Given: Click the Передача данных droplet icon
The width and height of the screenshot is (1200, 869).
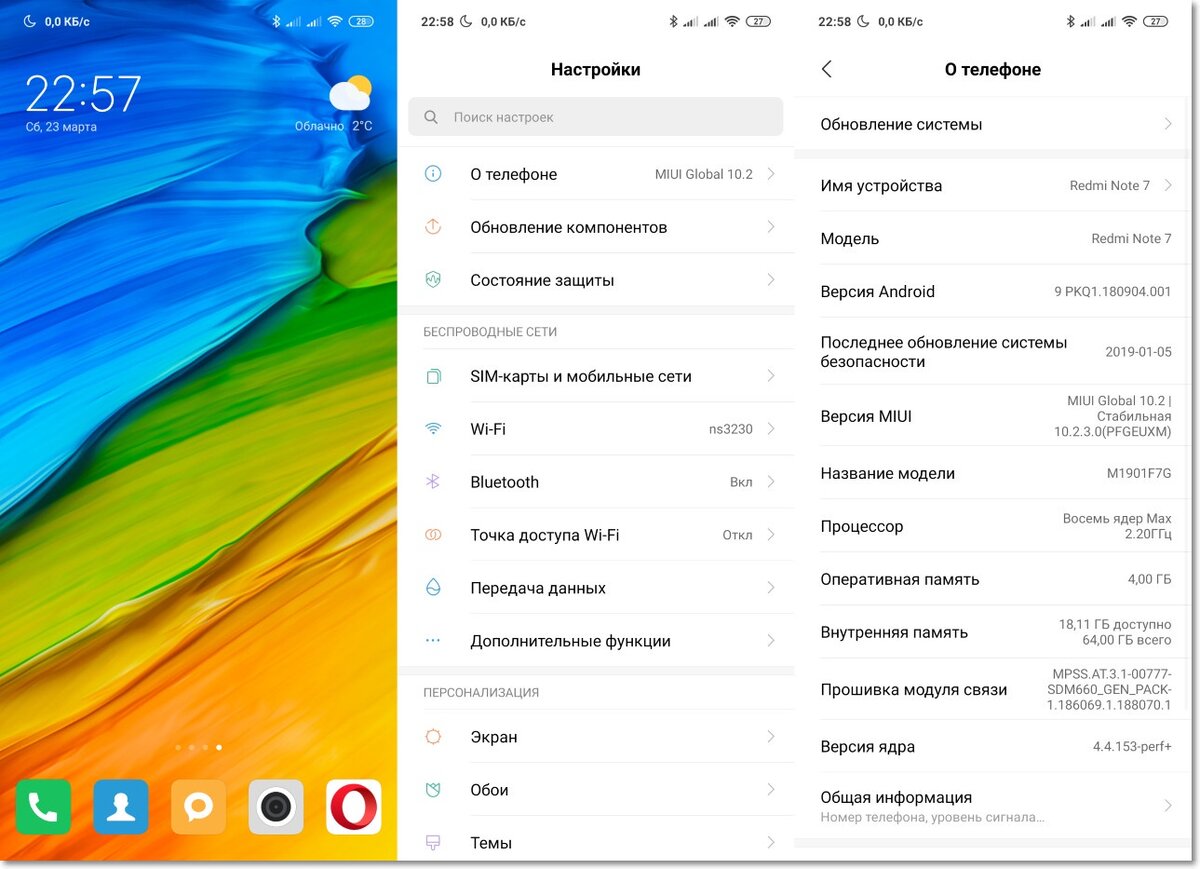Looking at the screenshot, I should tap(433, 587).
